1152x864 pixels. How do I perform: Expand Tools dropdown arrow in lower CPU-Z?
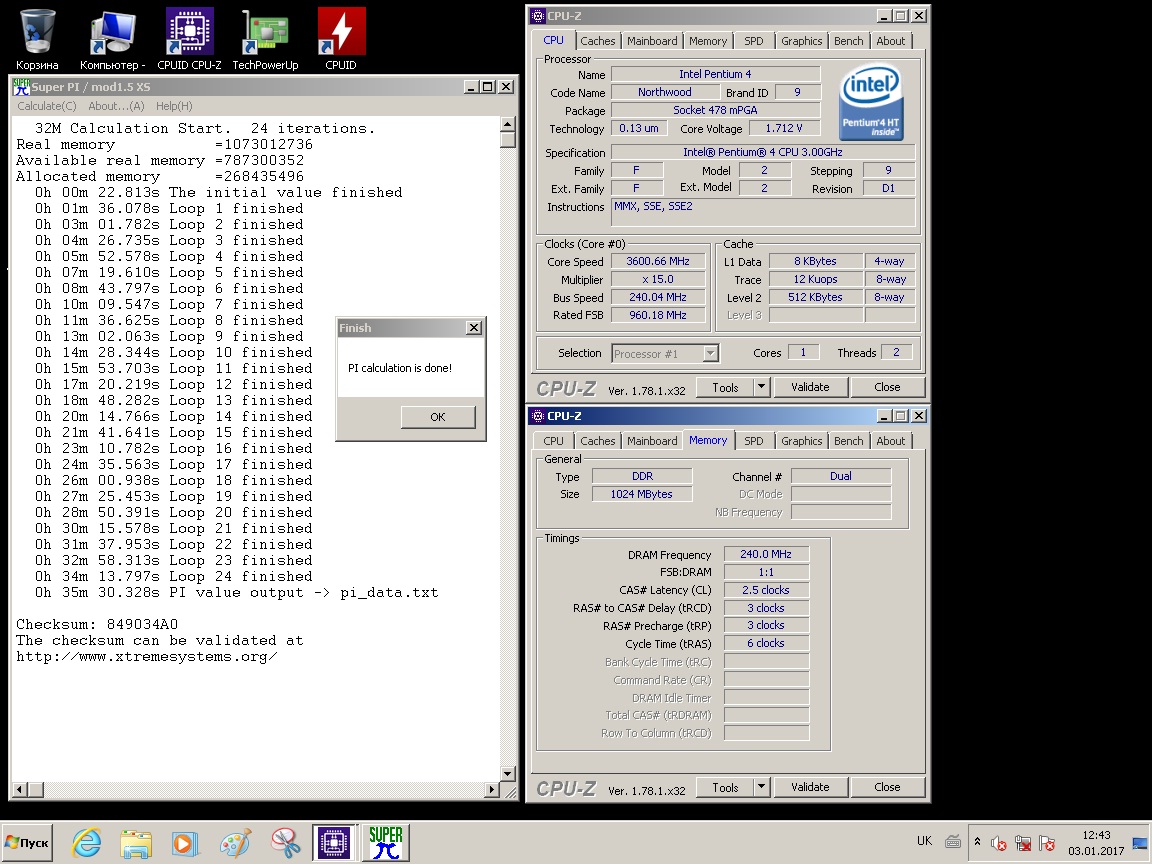click(761, 787)
